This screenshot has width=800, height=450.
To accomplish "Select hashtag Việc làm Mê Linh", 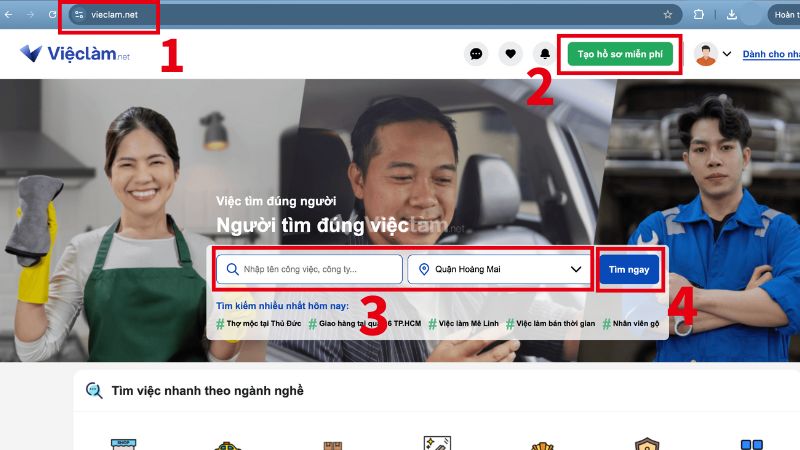I will [x=464, y=323].
